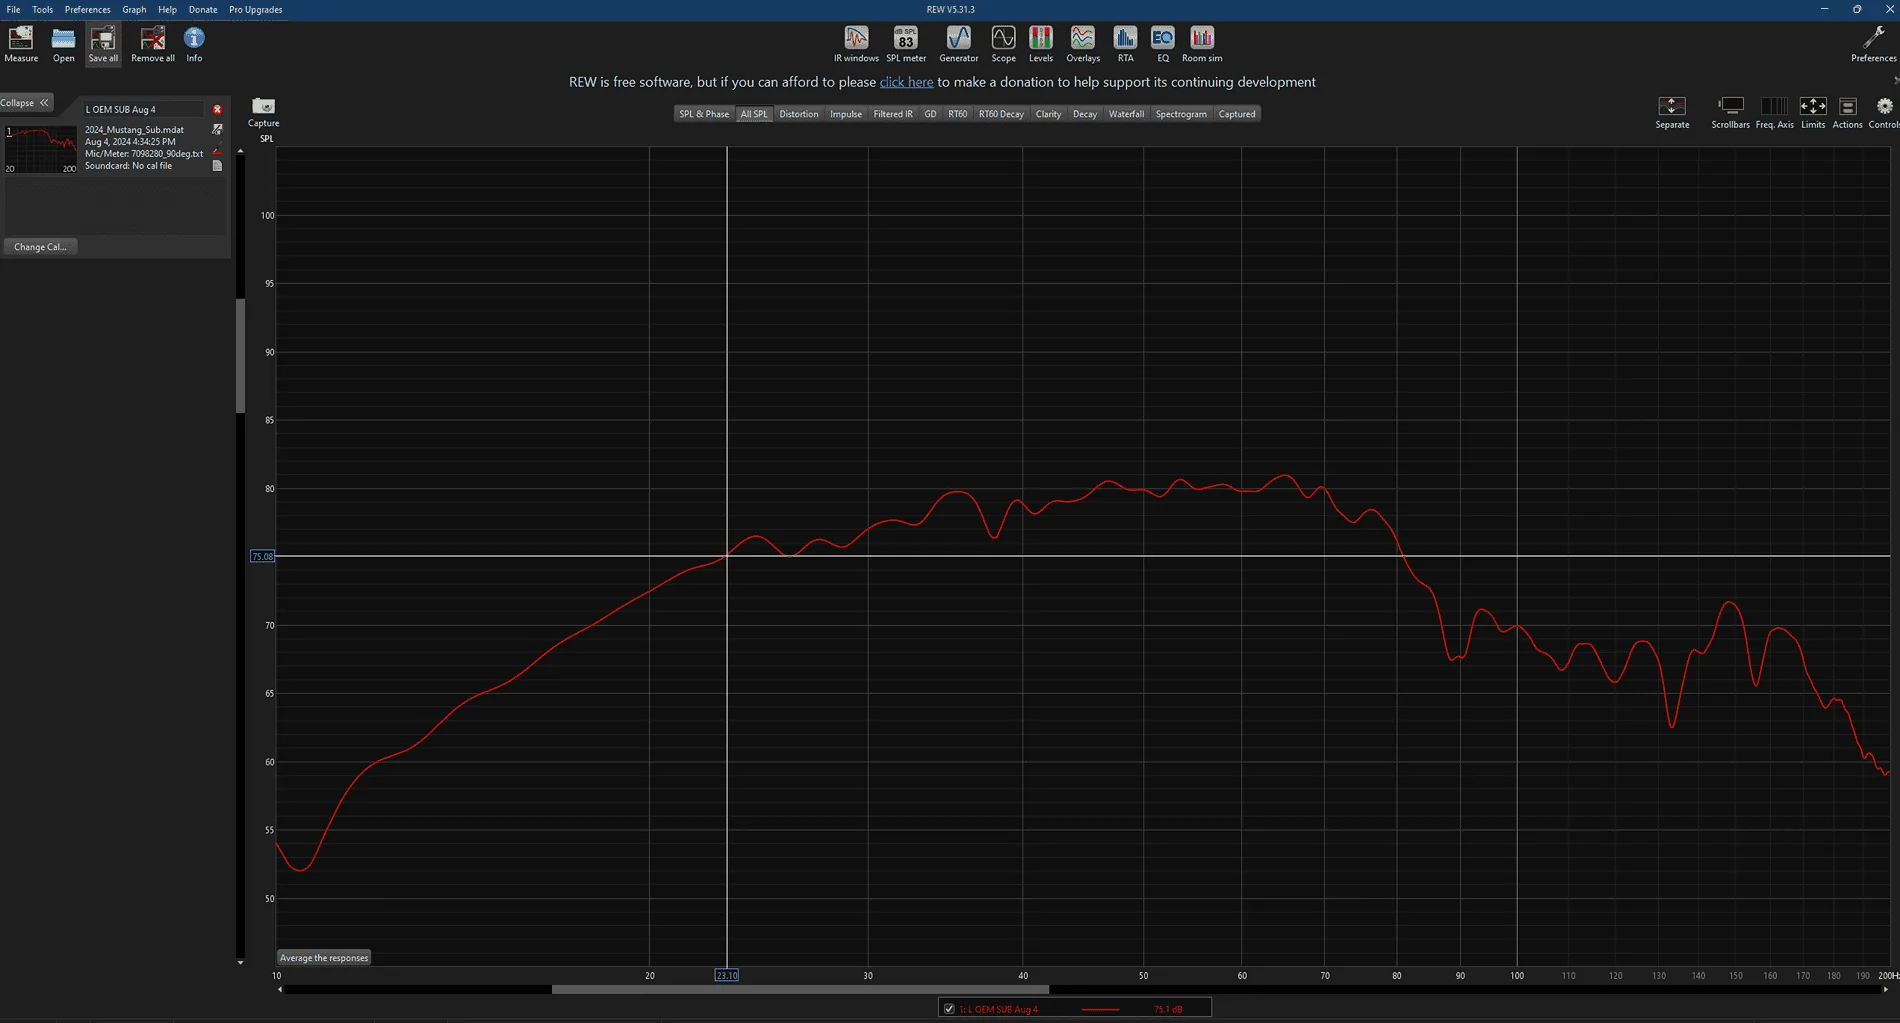
Task: Switch to the Impulse tab
Action: (846, 114)
